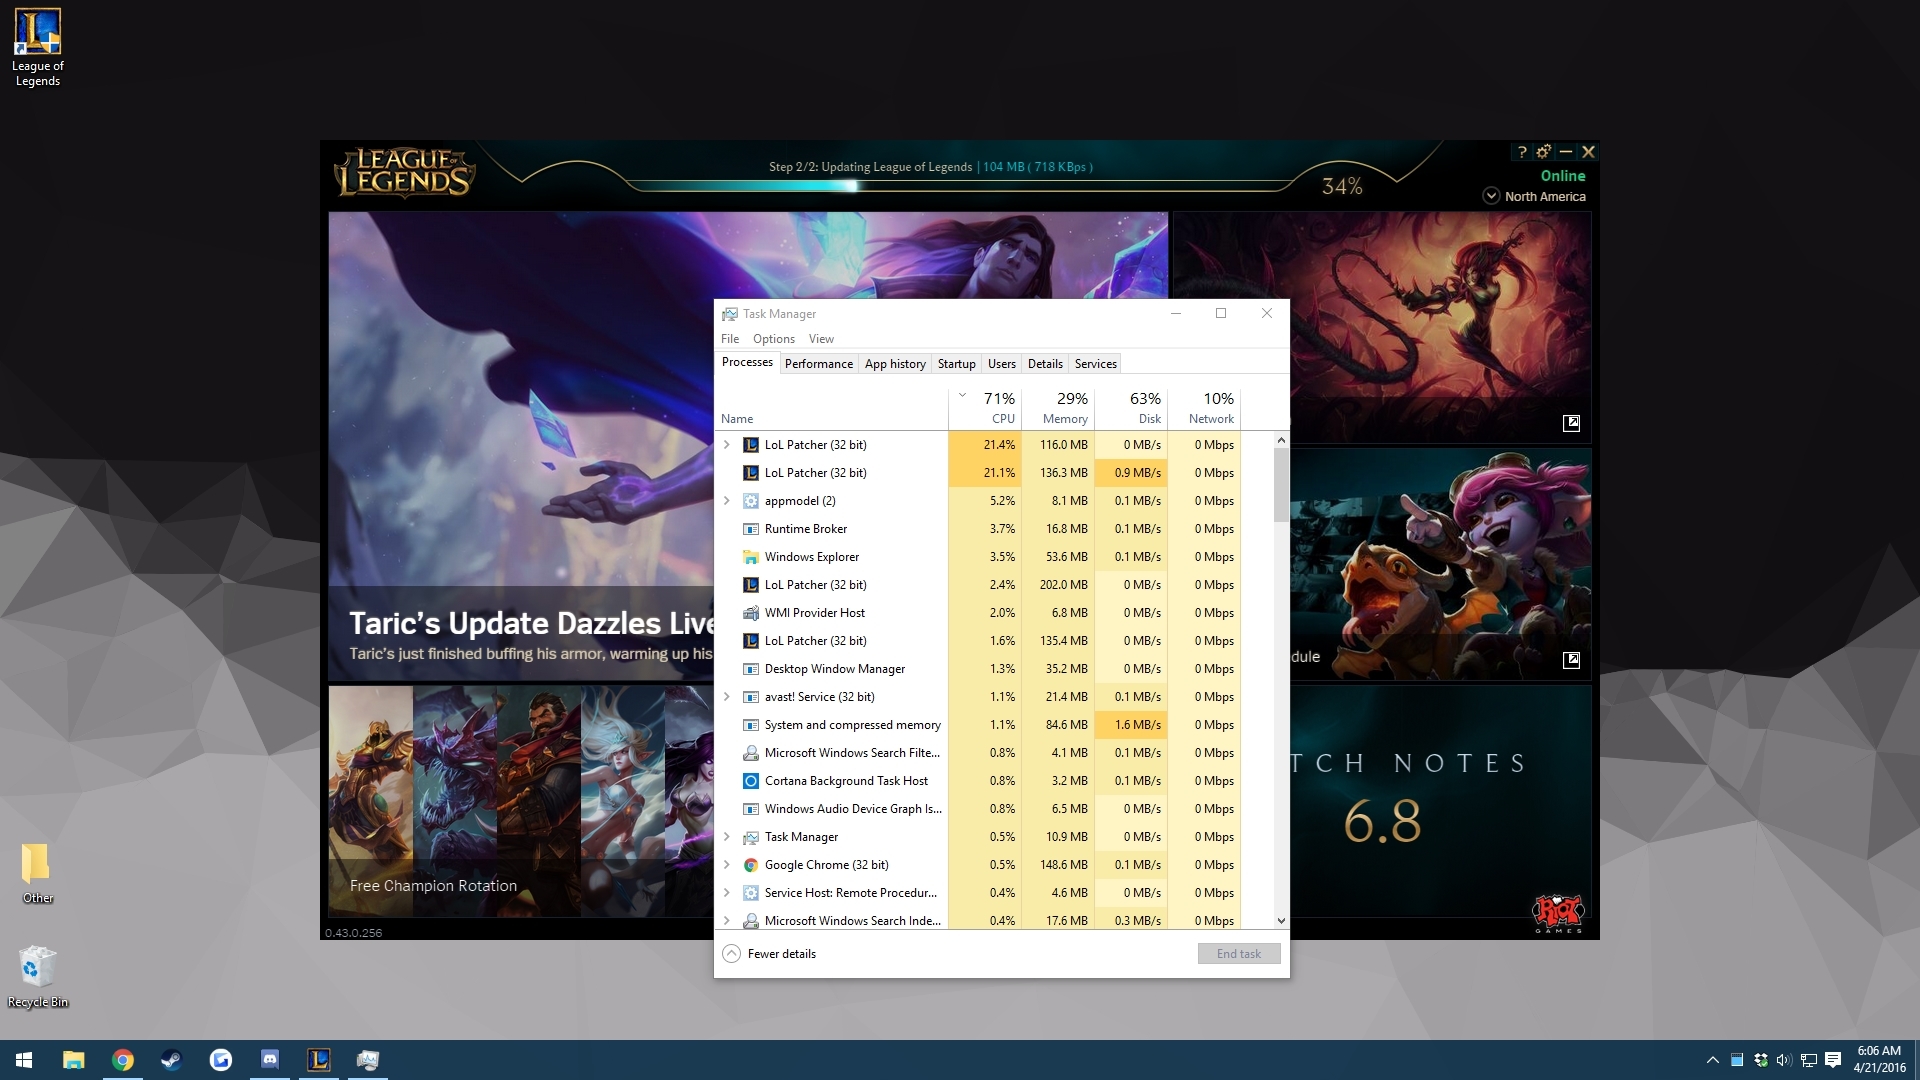Click the Cortana Background Task Host icon
The width and height of the screenshot is (1920, 1080).
click(751, 781)
